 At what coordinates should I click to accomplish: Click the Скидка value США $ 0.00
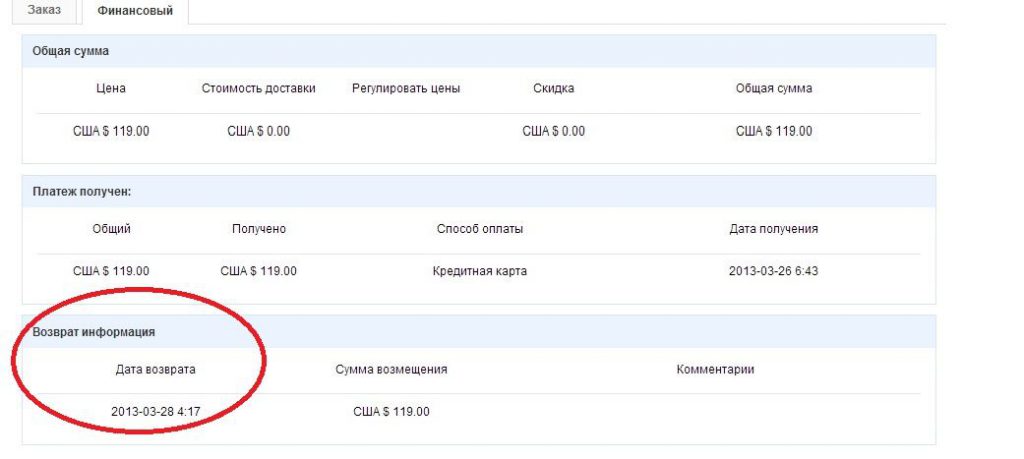coord(554,131)
